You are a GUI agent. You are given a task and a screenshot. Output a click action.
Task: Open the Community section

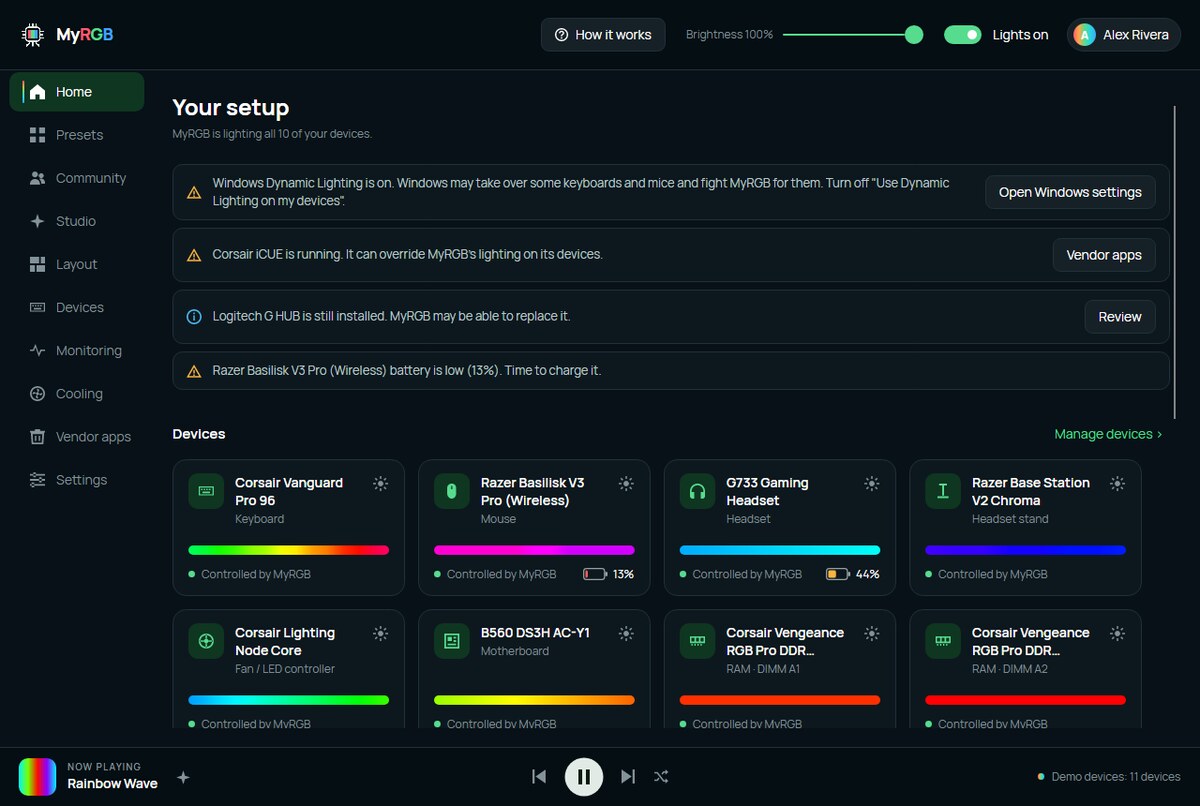click(x=77, y=178)
